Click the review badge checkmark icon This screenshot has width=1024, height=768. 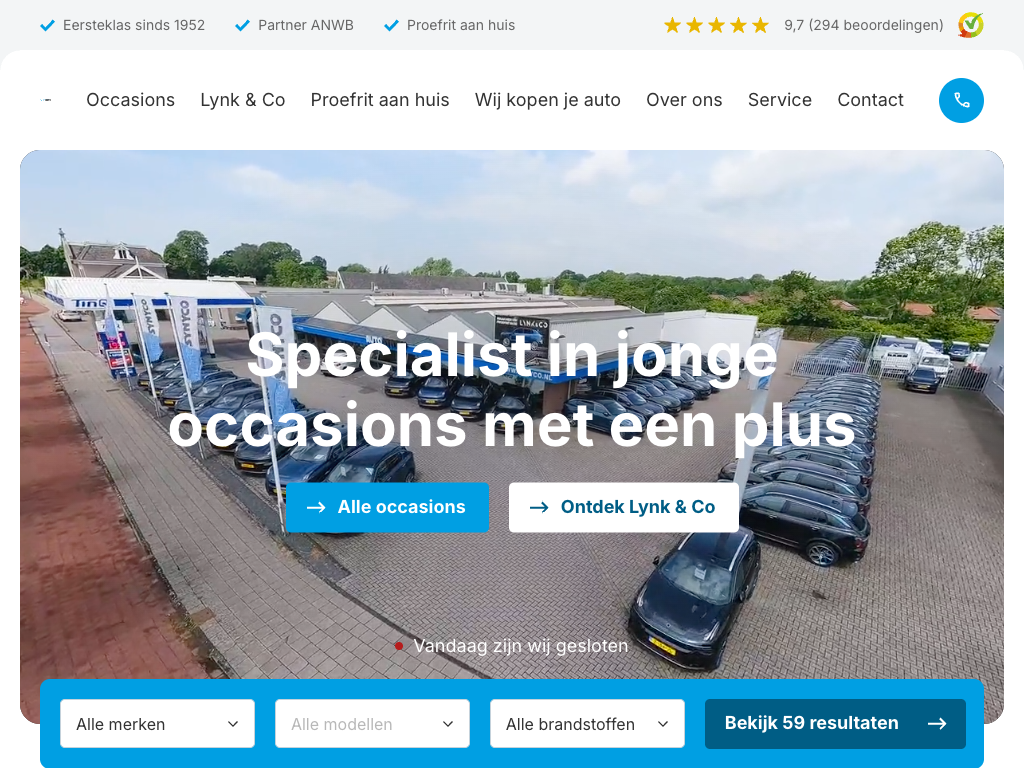pyautogui.click(x=970, y=25)
